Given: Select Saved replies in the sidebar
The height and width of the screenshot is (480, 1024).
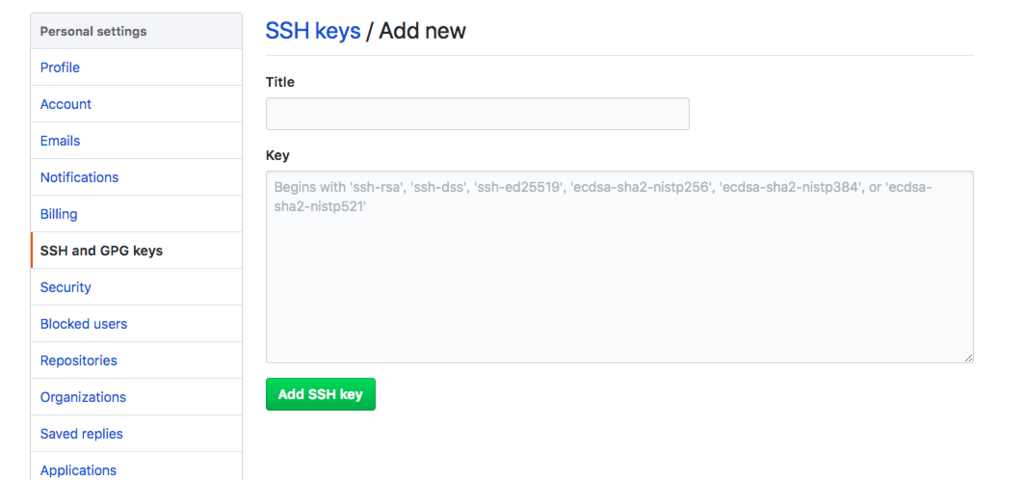Looking at the screenshot, I should [x=82, y=434].
